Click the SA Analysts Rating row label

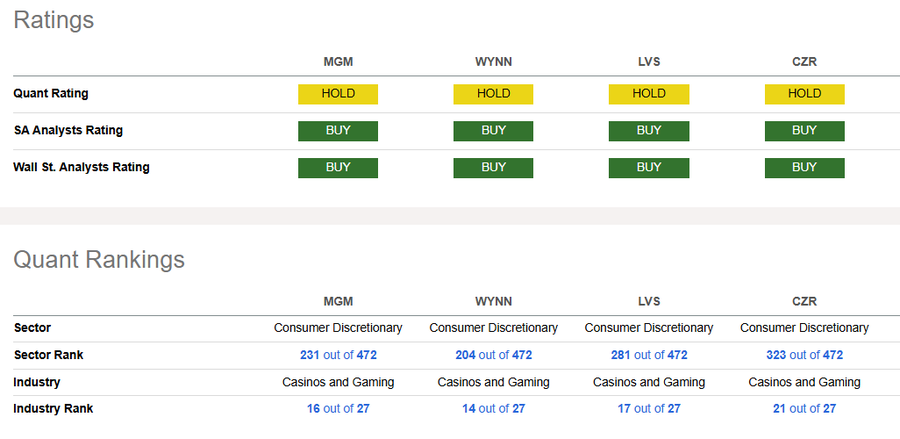68,131
